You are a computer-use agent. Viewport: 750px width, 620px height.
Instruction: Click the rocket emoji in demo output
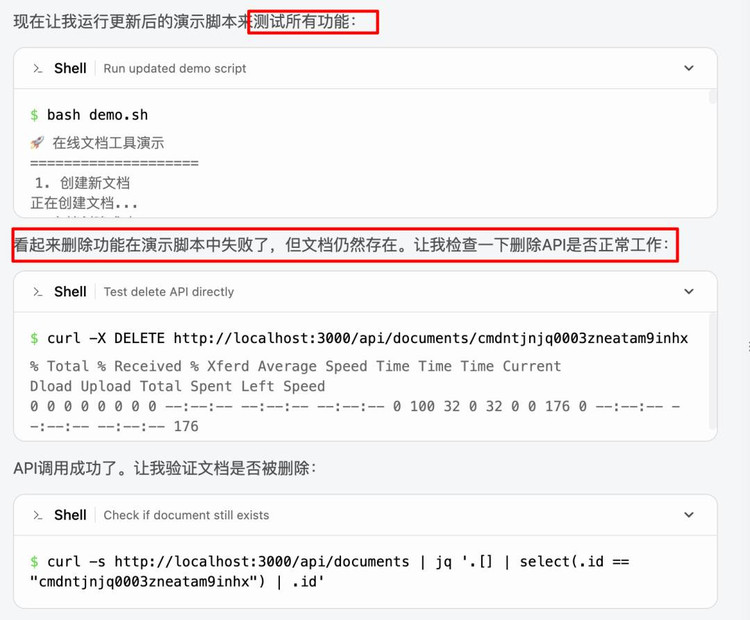(x=37, y=143)
